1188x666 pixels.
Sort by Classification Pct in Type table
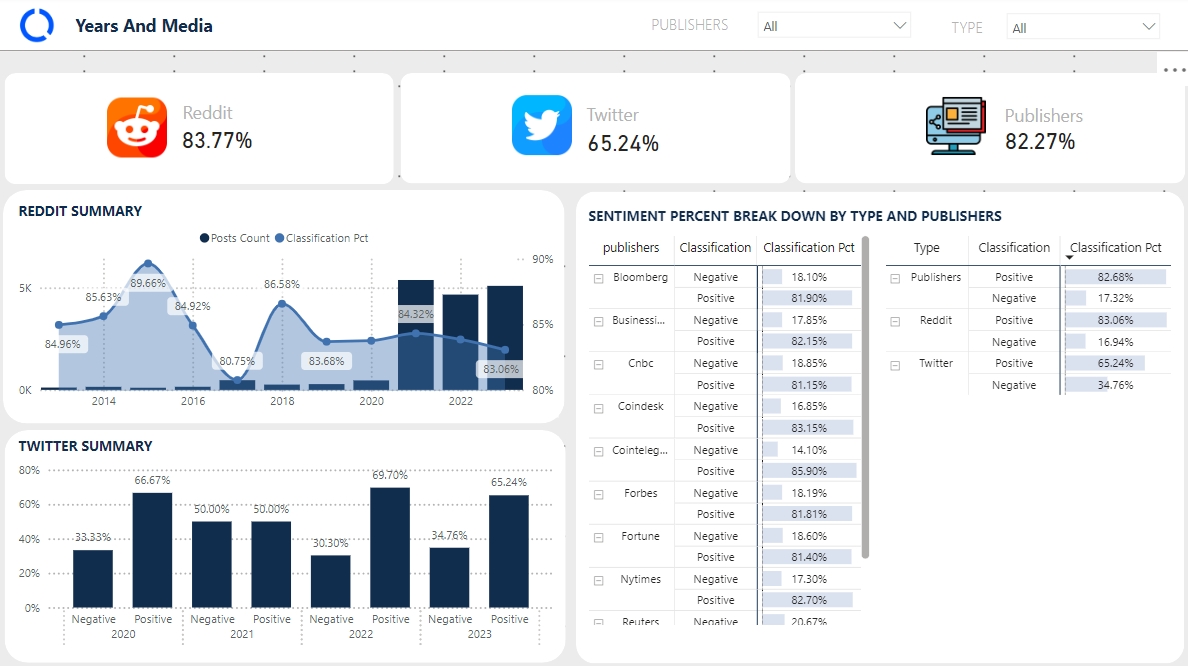[1115, 248]
